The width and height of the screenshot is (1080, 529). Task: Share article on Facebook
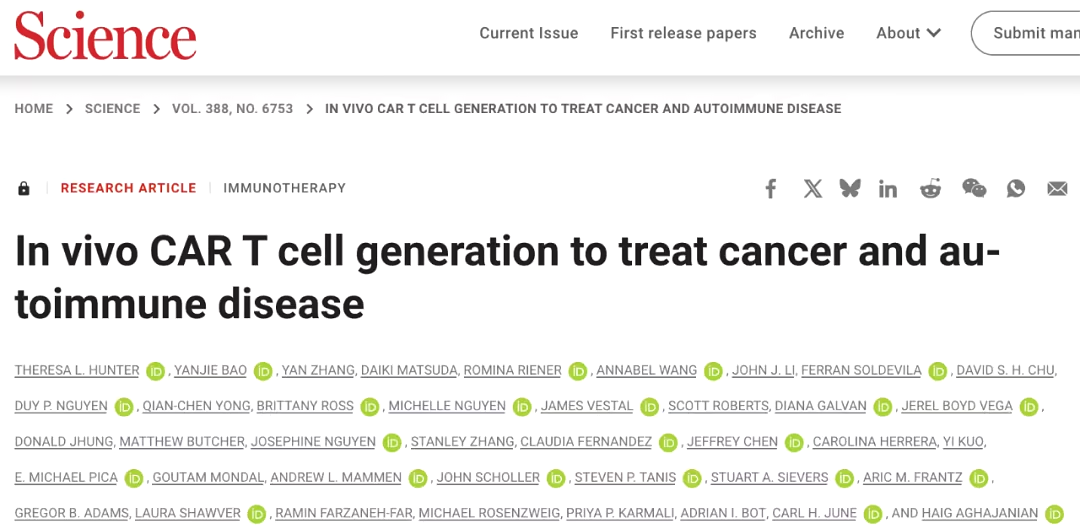(x=771, y=189)
